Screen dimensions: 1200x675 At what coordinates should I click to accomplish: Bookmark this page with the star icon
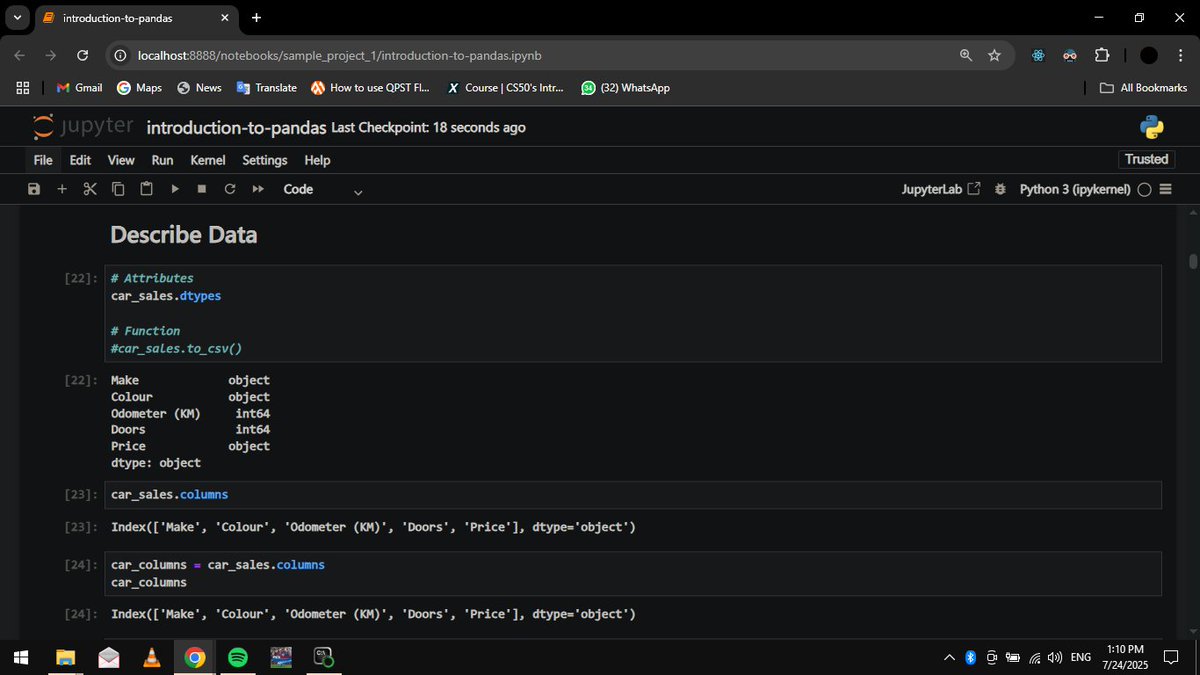click(994, 55)
